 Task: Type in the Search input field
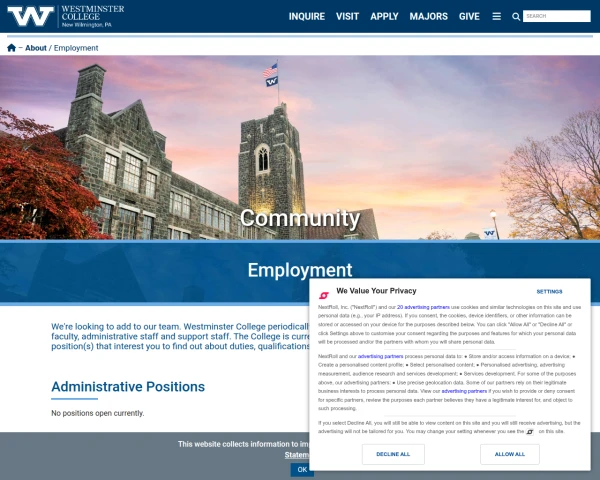pos(556,17)
